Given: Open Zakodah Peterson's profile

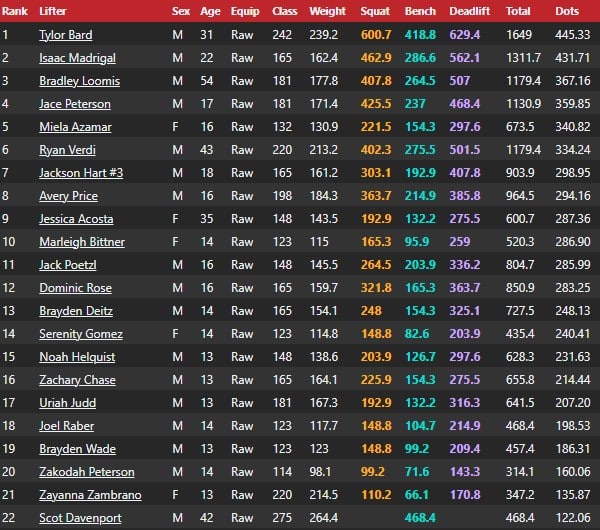Looking at the screenshot, I should point(87,471).
